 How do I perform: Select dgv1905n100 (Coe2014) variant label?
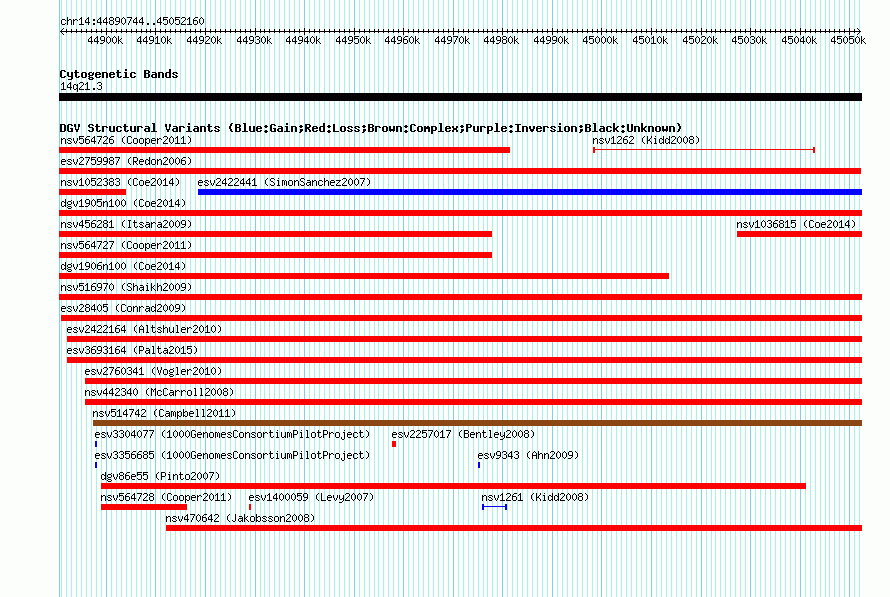pos(123,203)
